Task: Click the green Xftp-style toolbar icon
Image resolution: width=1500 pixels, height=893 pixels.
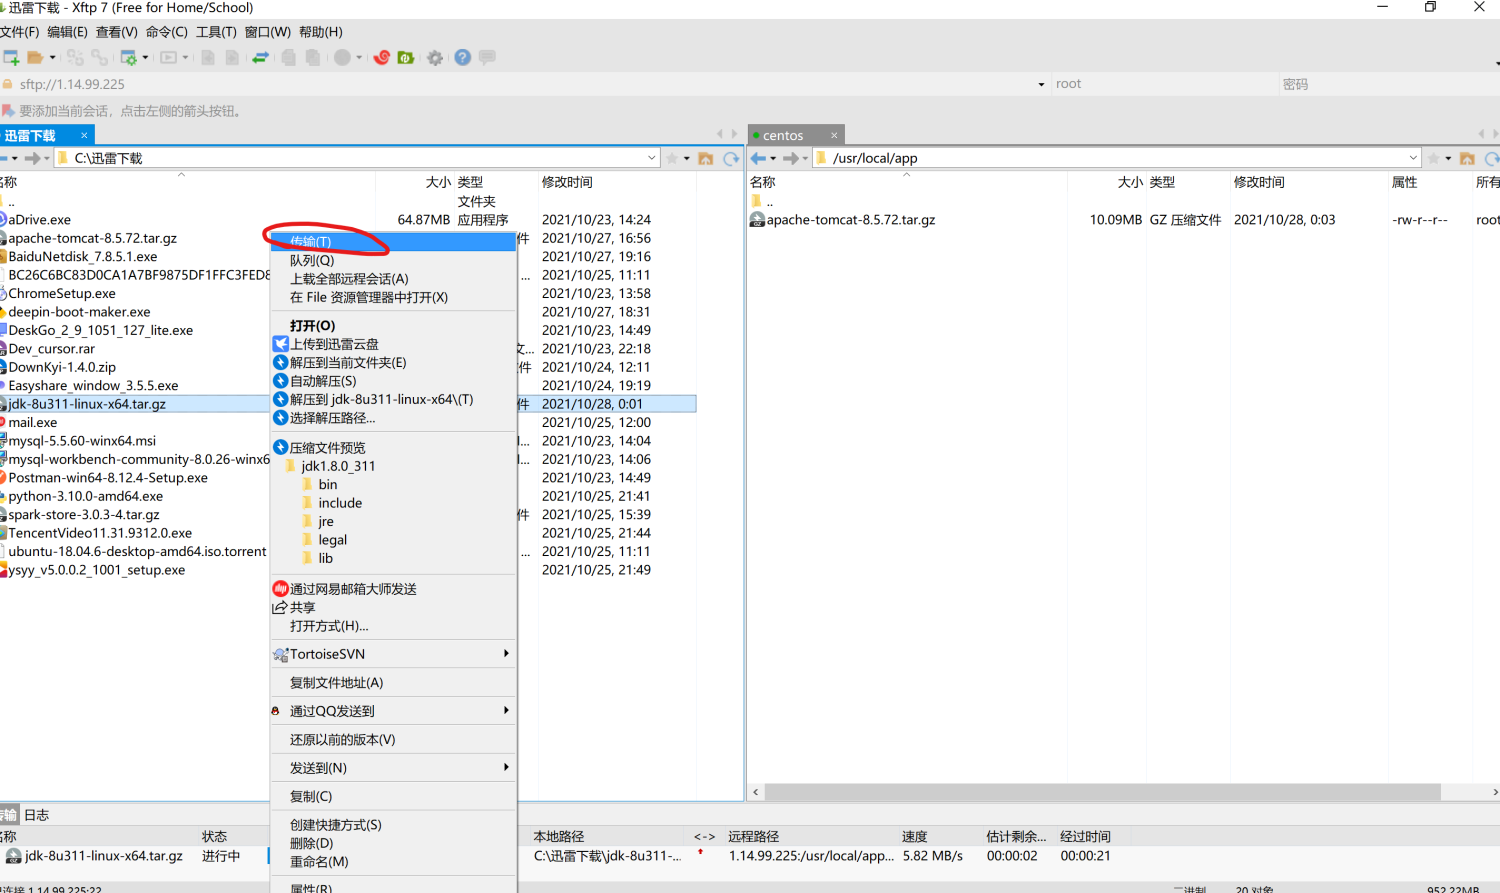Action: click(406, 58)
